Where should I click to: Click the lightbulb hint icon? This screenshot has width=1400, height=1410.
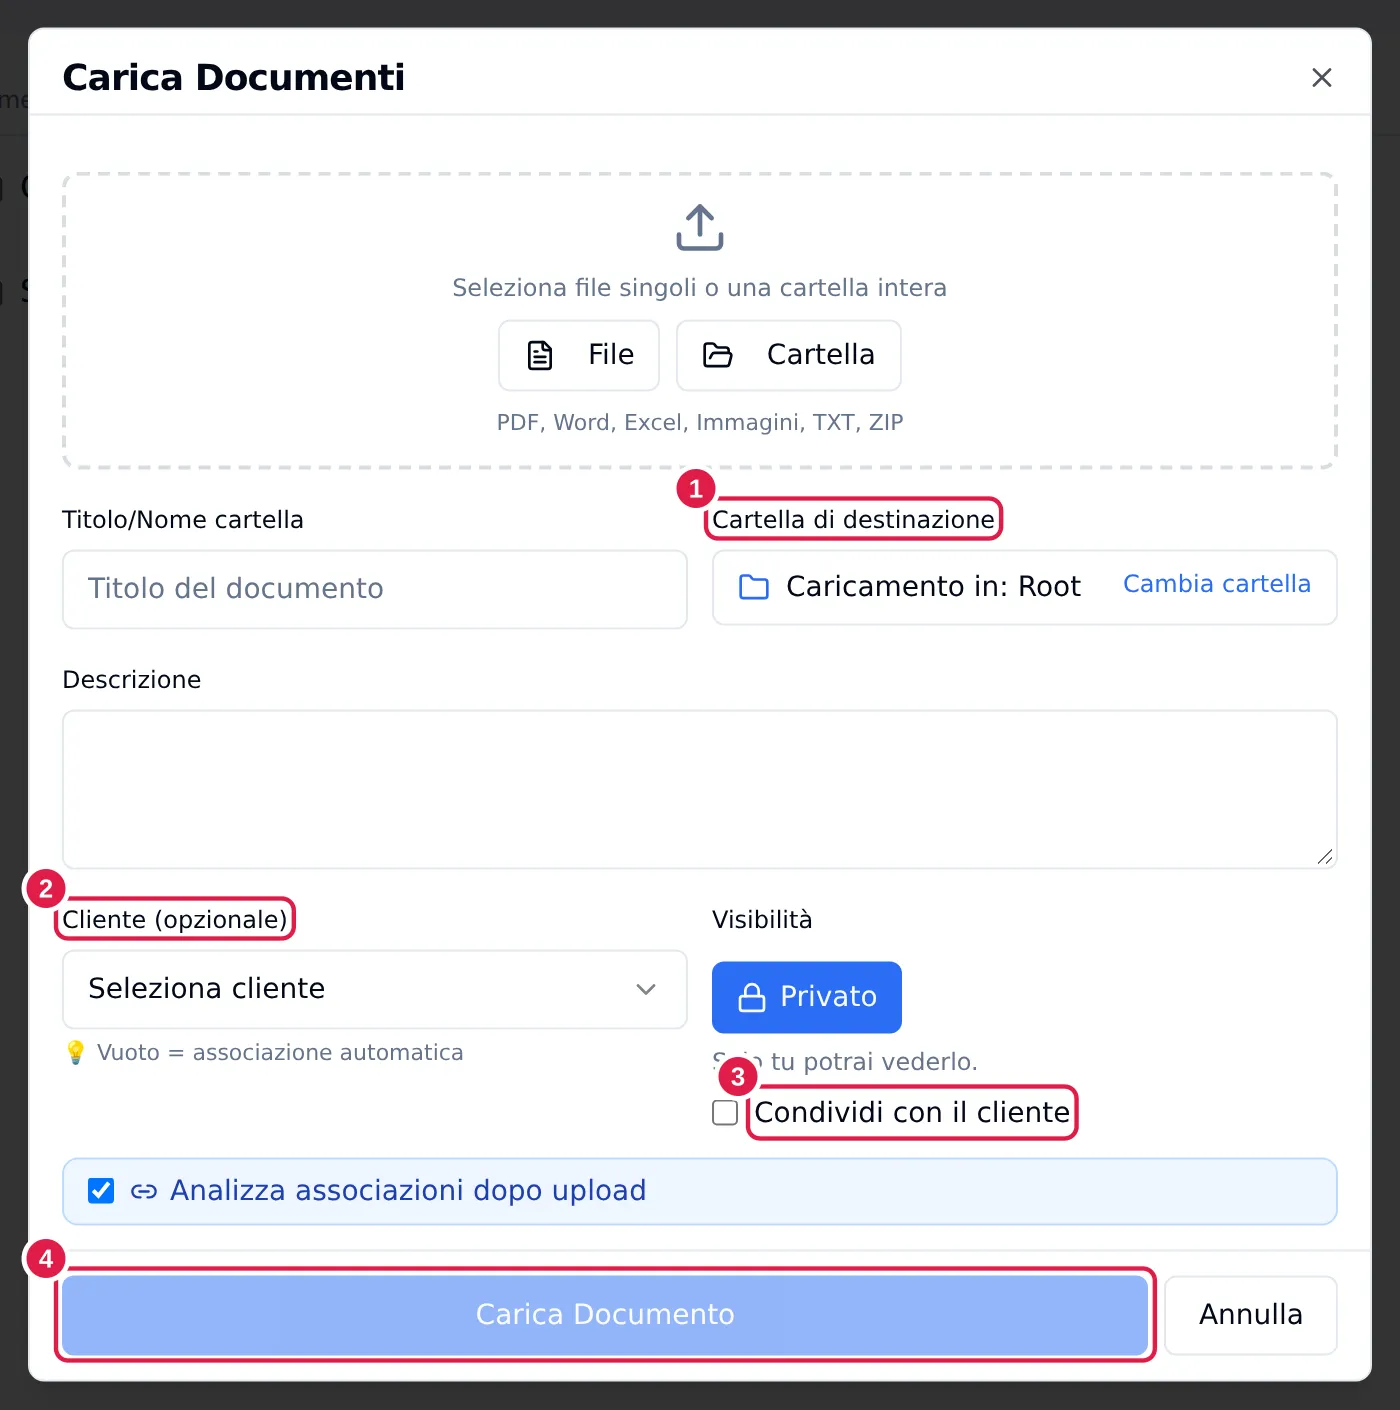pos(76,1053)
